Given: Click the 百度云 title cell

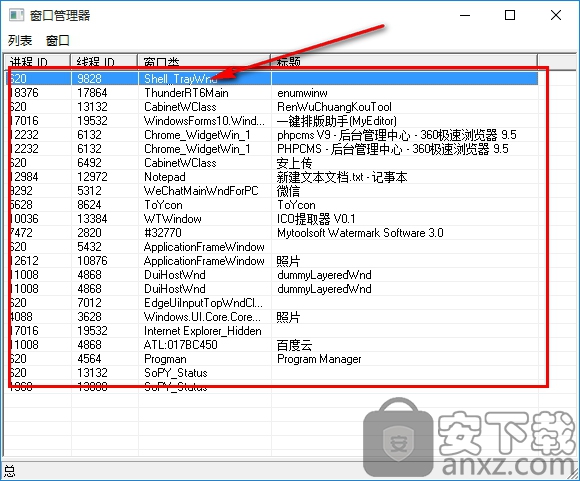Looking at the screenshot, I should point(294,345).
